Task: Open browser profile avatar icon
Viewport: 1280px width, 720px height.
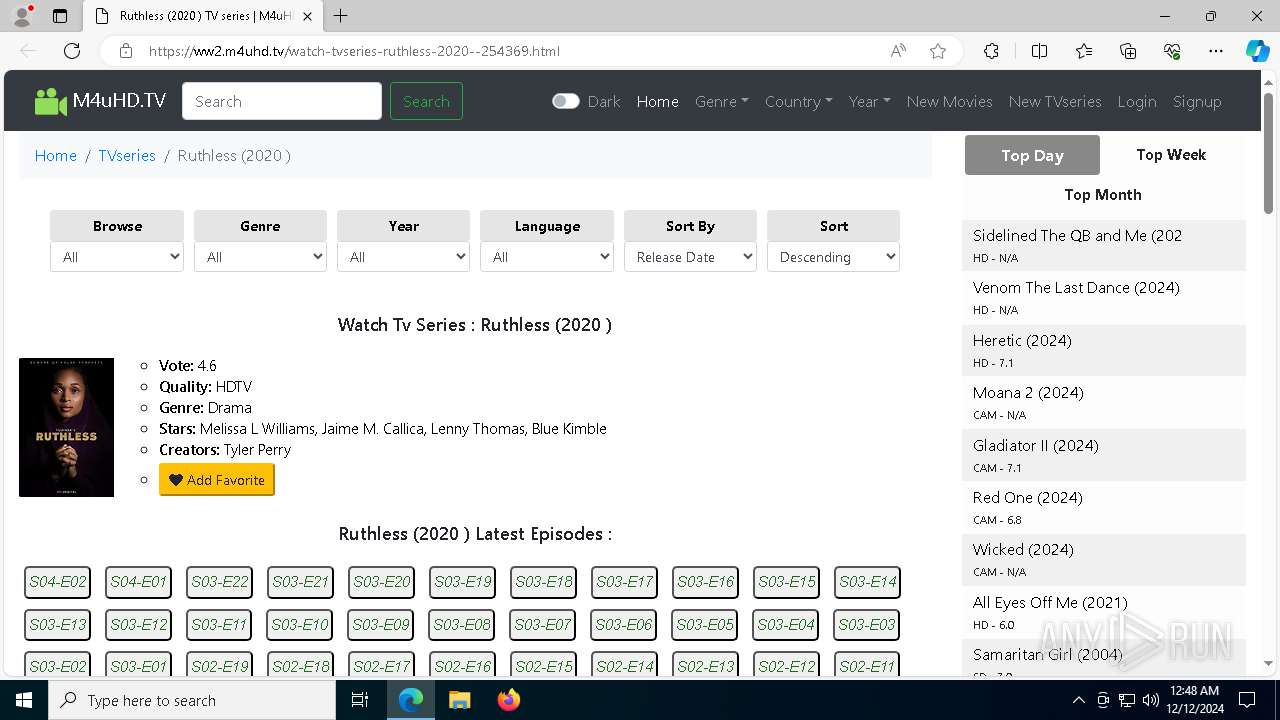Action: pos(22,16)
